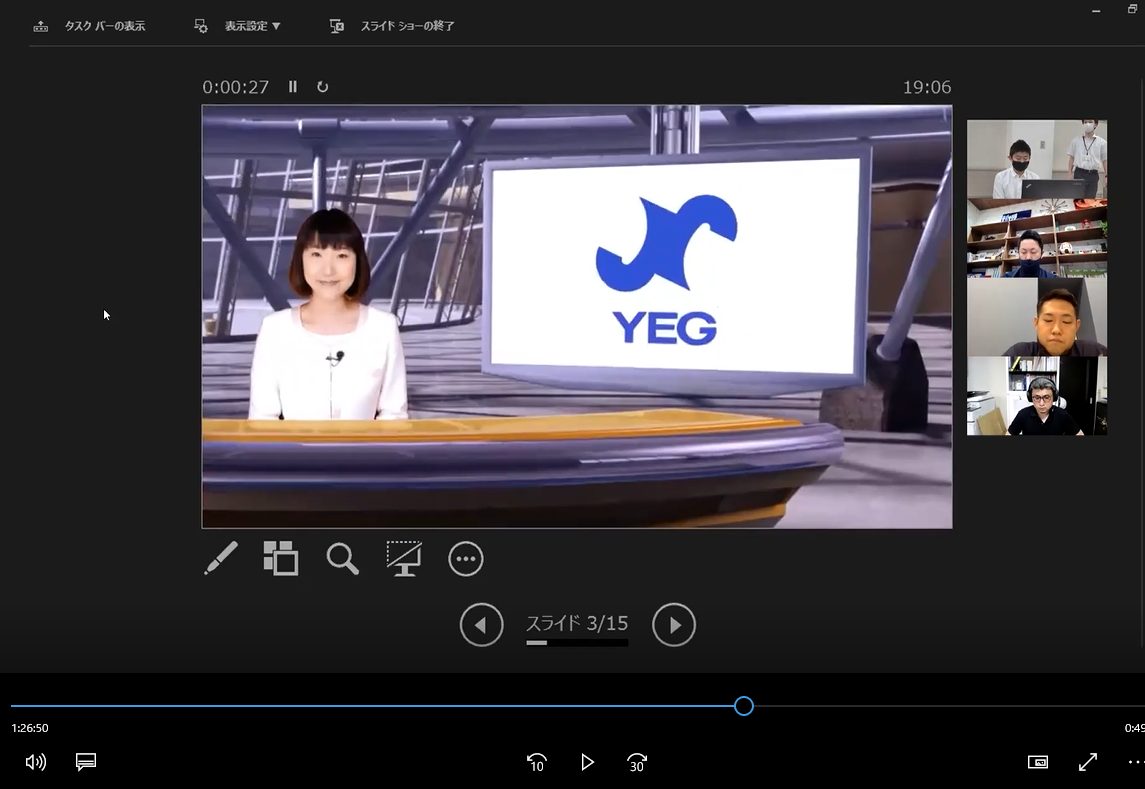Screen dimensions: 1145x789
Task: Open more slideshow options ellipsis
Action: [466, 559]
